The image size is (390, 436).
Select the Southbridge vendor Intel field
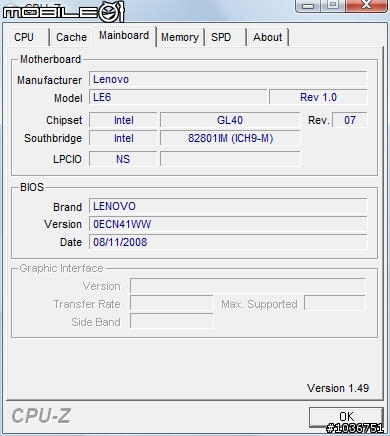pos(123,138)
